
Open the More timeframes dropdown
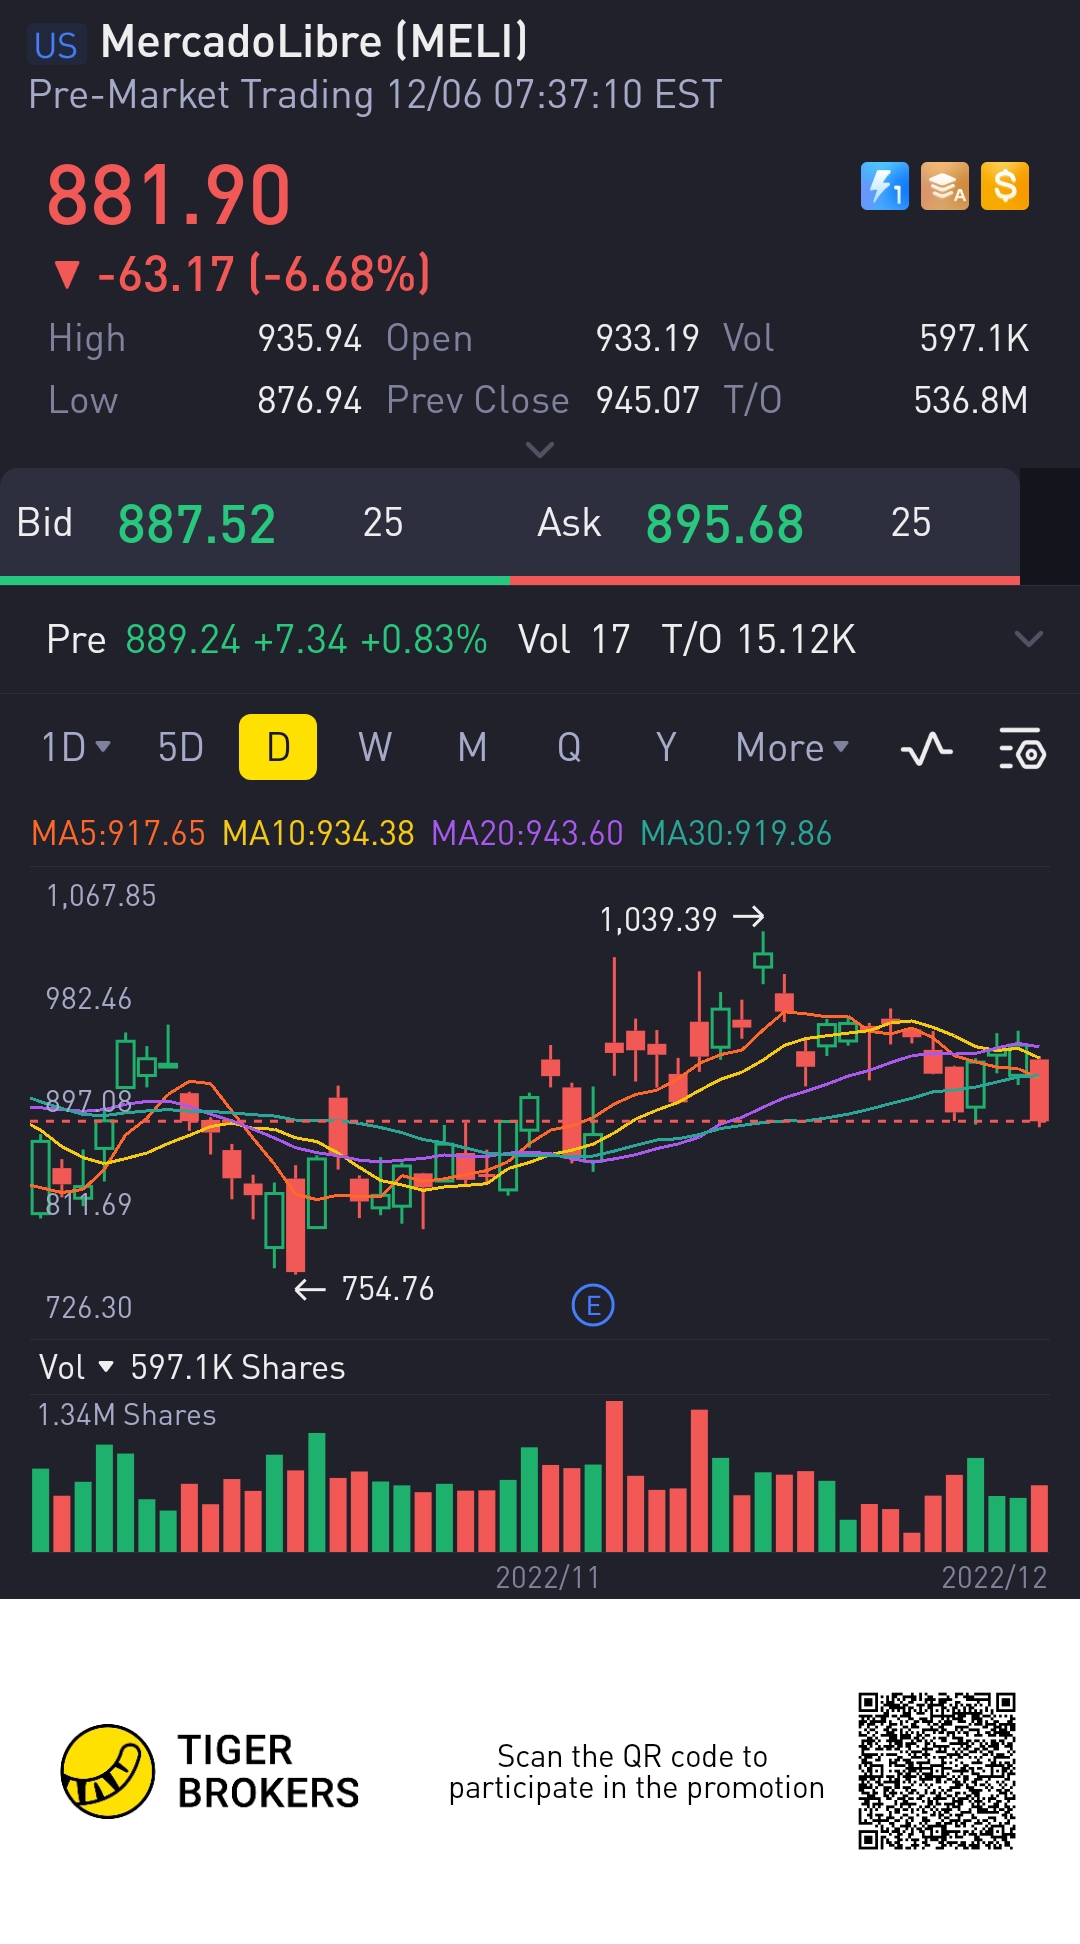(792, 747)
